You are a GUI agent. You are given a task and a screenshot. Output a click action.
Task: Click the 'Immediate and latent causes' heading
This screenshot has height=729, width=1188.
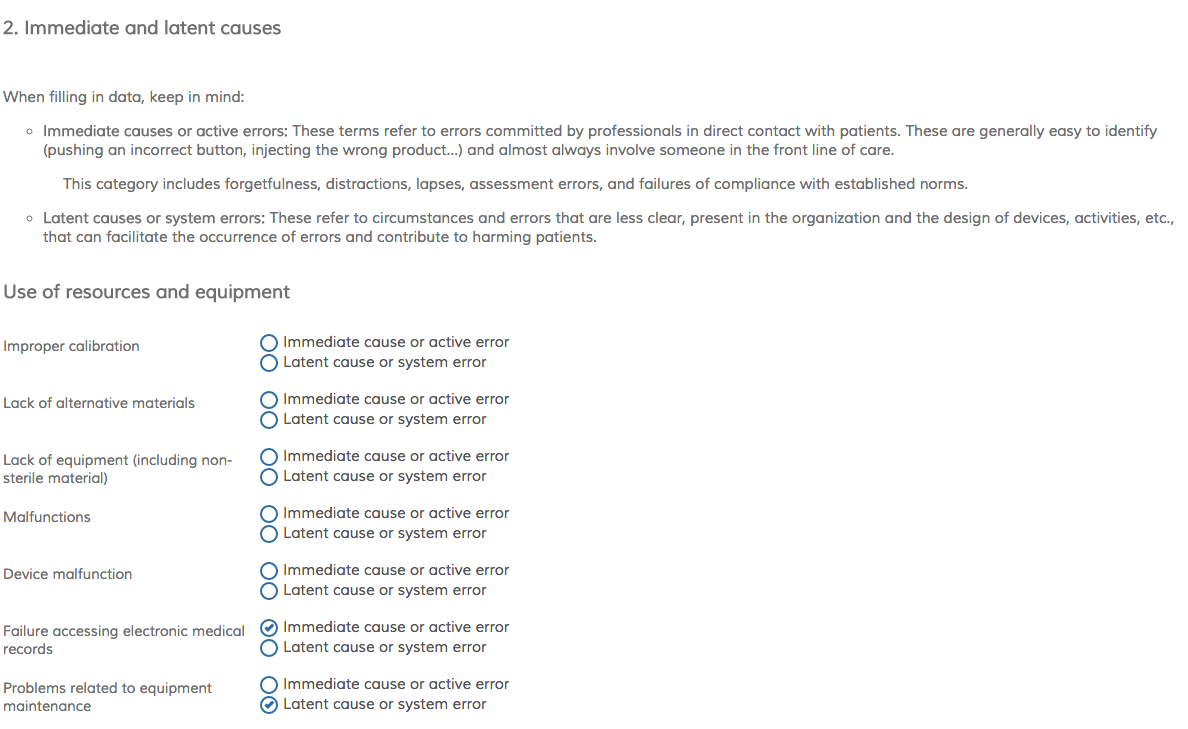click(142, 28)
